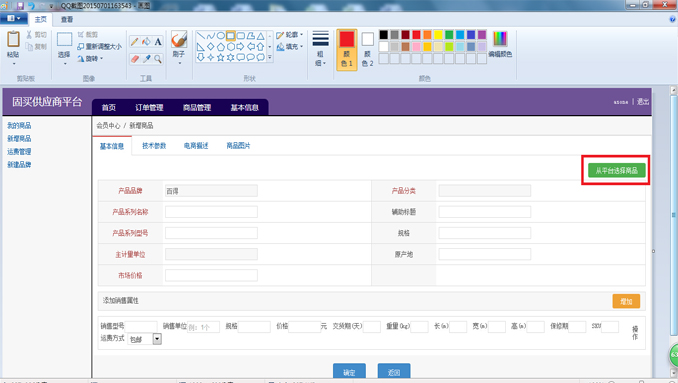The image size is (678, 383).
Task: Click the Save icon in title bar
Action: tap(20, 6)
